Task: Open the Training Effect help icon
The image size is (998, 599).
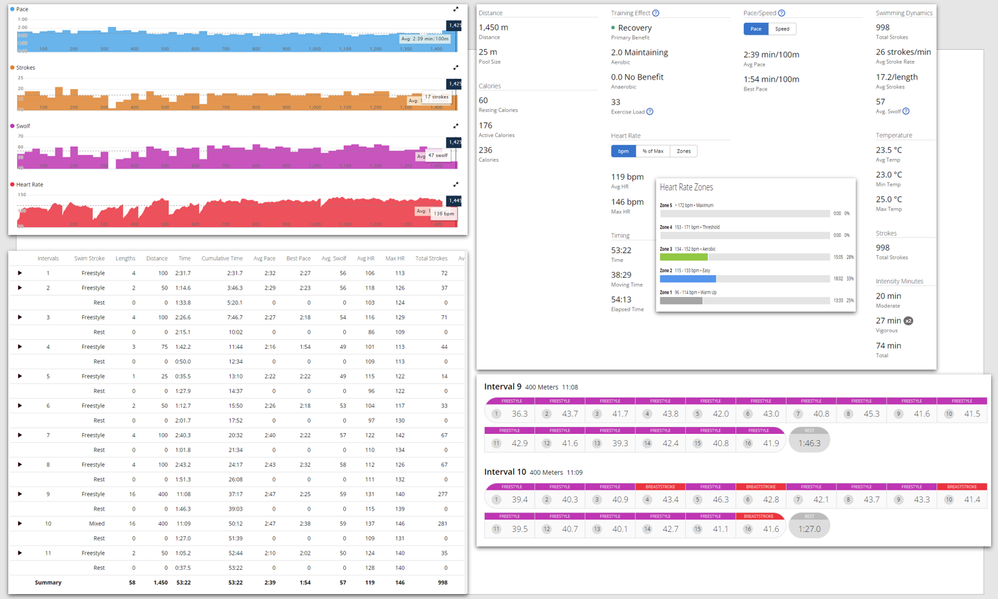Action: pos(656,13)
